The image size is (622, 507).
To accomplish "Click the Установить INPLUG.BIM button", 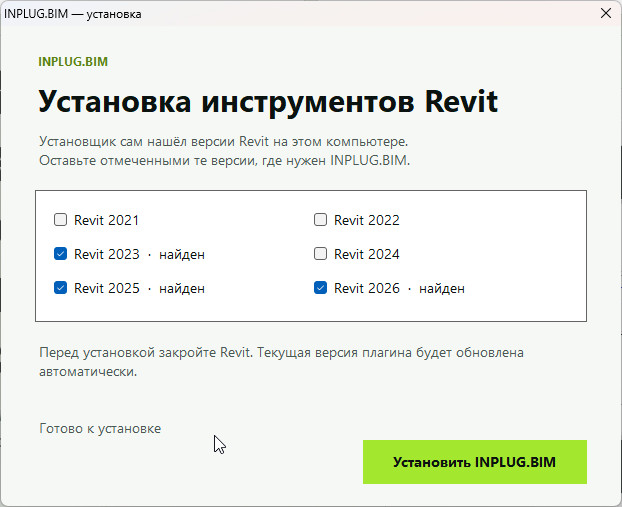I will pos(475,462).
